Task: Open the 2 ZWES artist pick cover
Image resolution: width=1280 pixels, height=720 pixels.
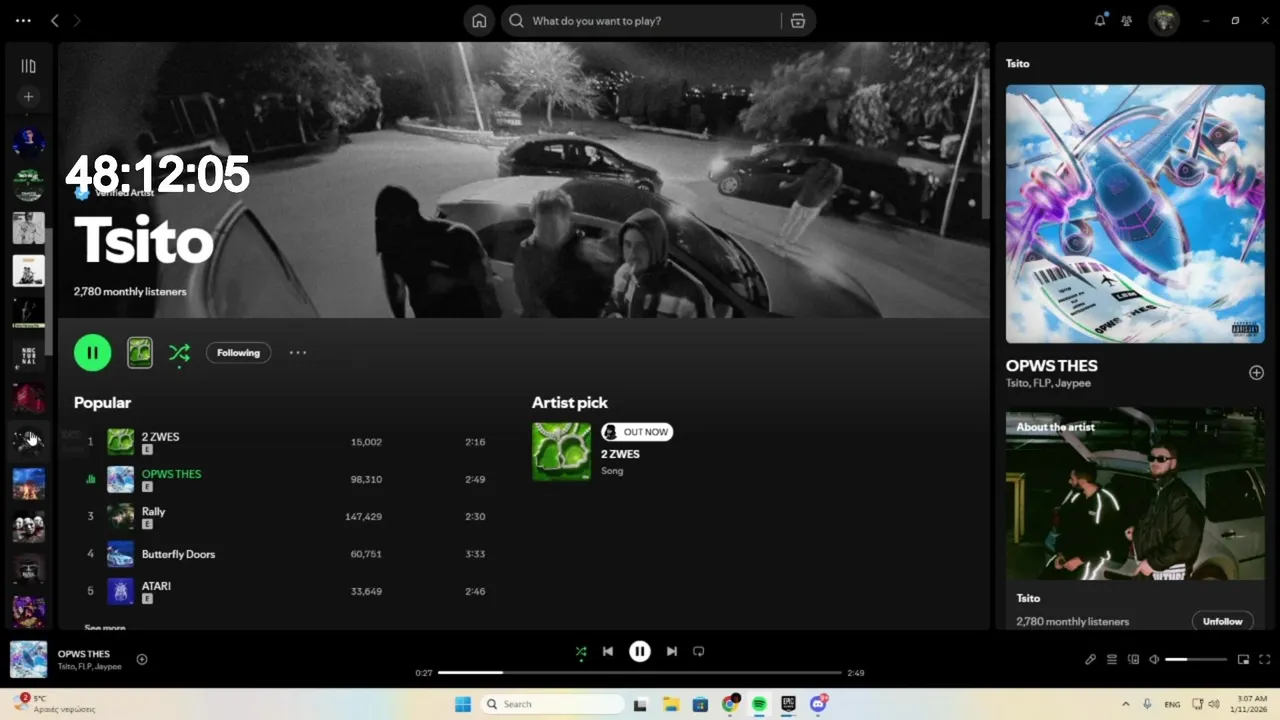Action: click(561, 451)
